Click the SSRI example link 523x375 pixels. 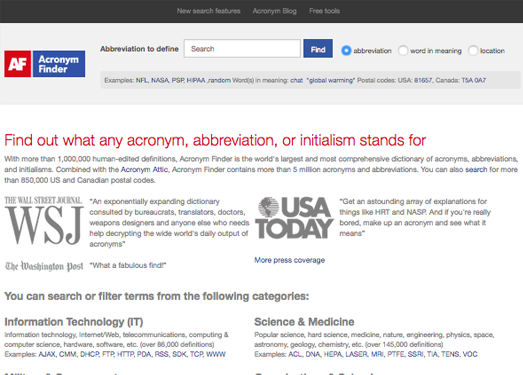tap(416, 354)
